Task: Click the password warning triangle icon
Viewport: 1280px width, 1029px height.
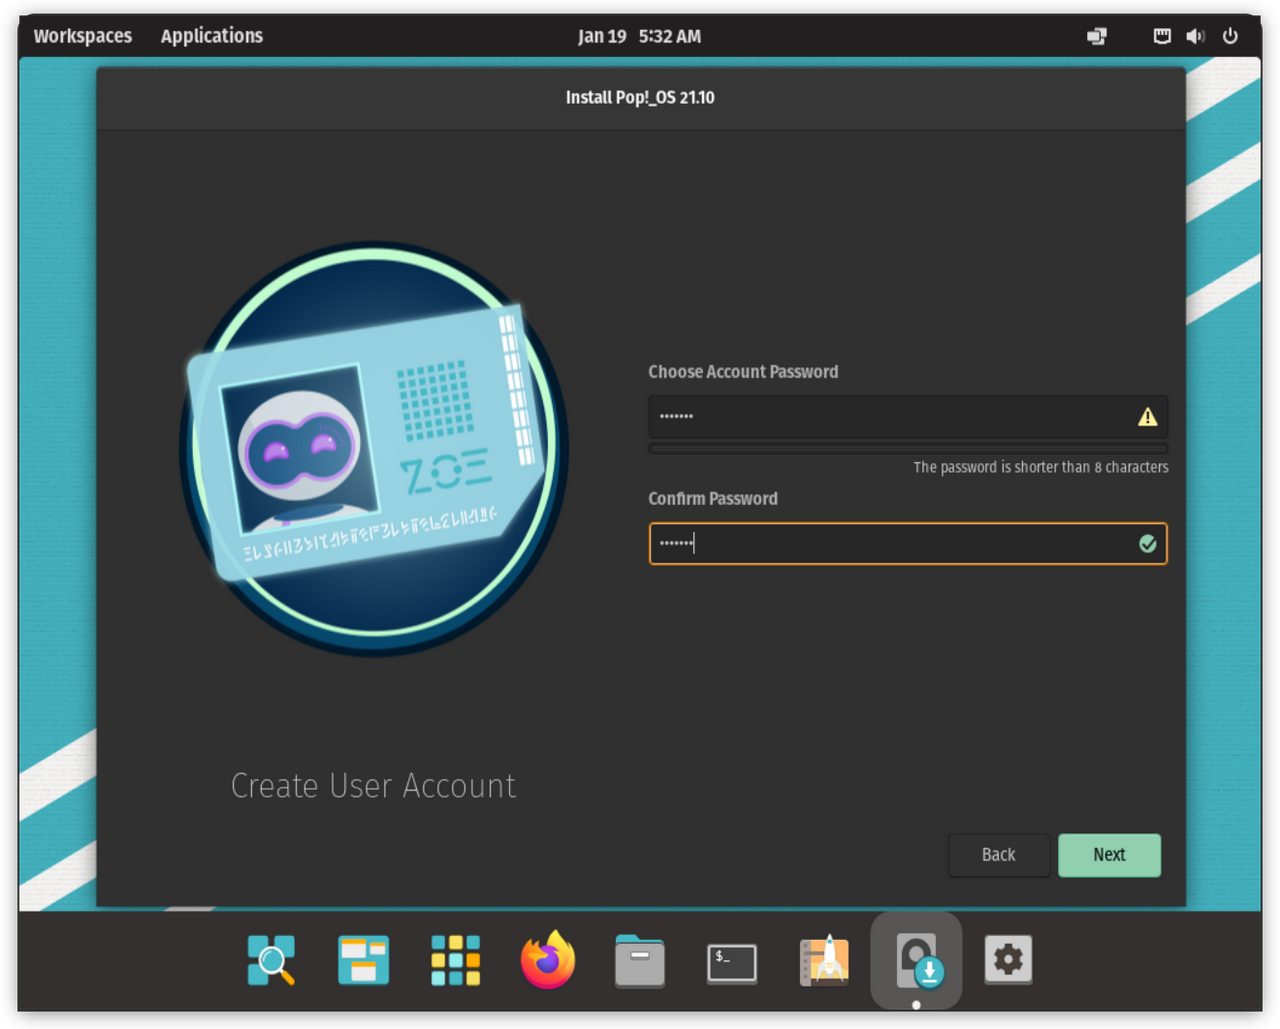Action: [1147, 417]
